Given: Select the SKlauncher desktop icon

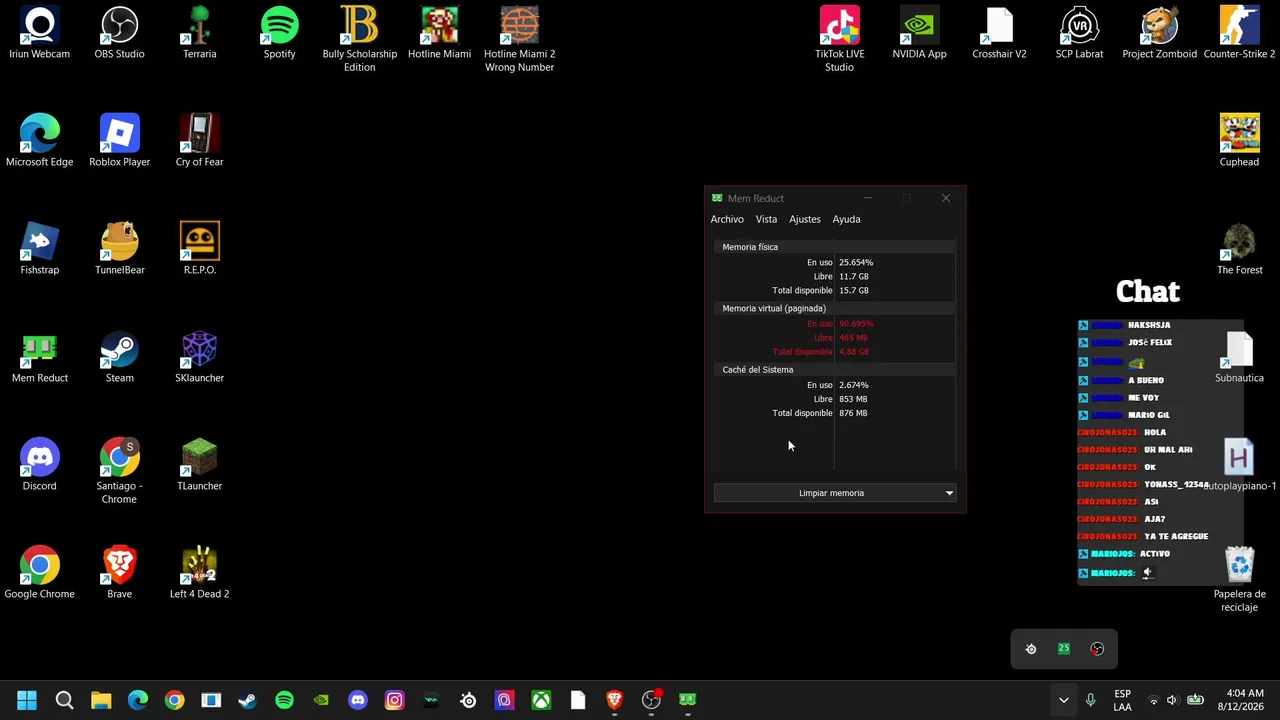Looking at the screenshot, I should pyautogui.click(x=200, y=357).
